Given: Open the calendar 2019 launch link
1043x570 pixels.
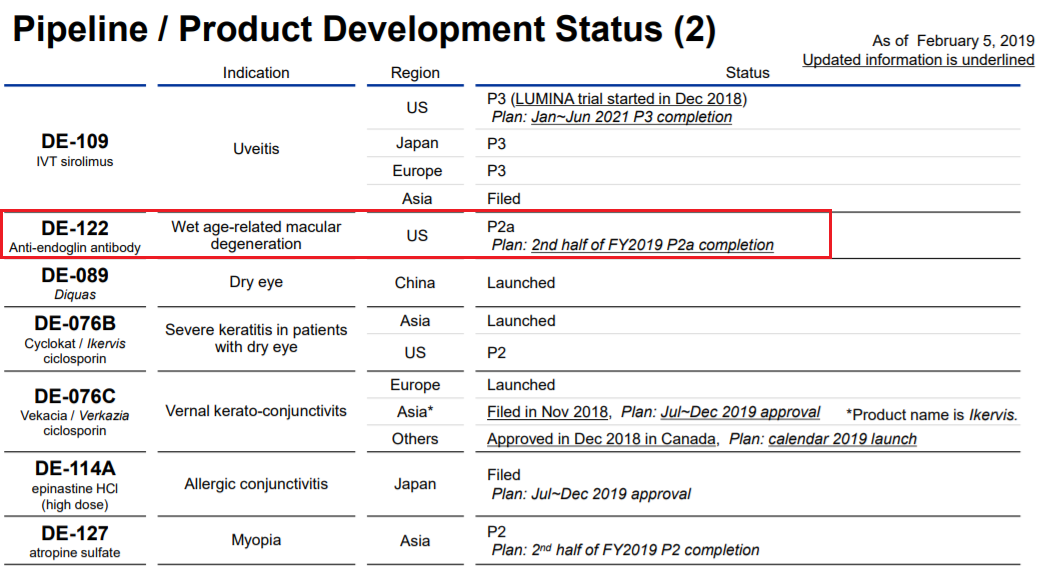Looking at the screenshot, I should coord(842,439).
